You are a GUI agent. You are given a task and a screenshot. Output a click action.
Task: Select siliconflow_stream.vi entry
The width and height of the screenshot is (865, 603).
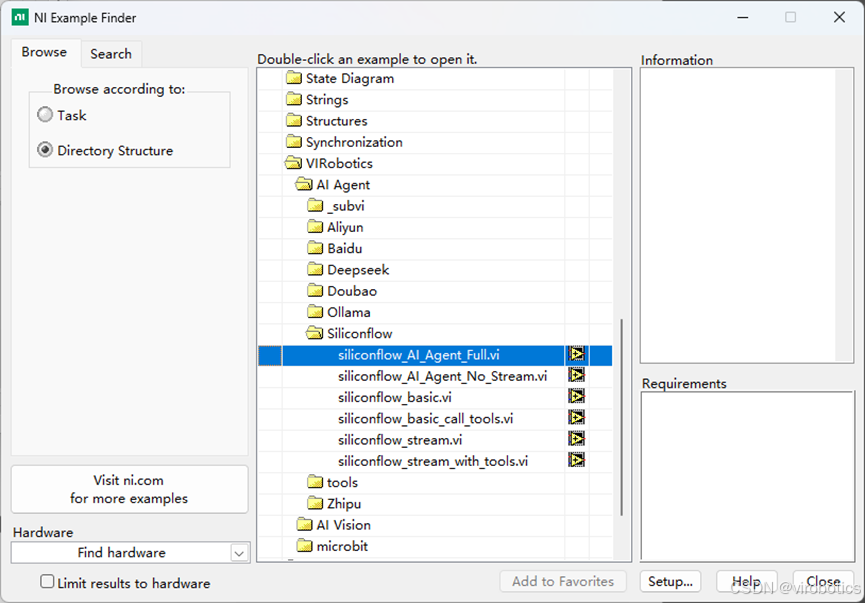pos(400,440)
